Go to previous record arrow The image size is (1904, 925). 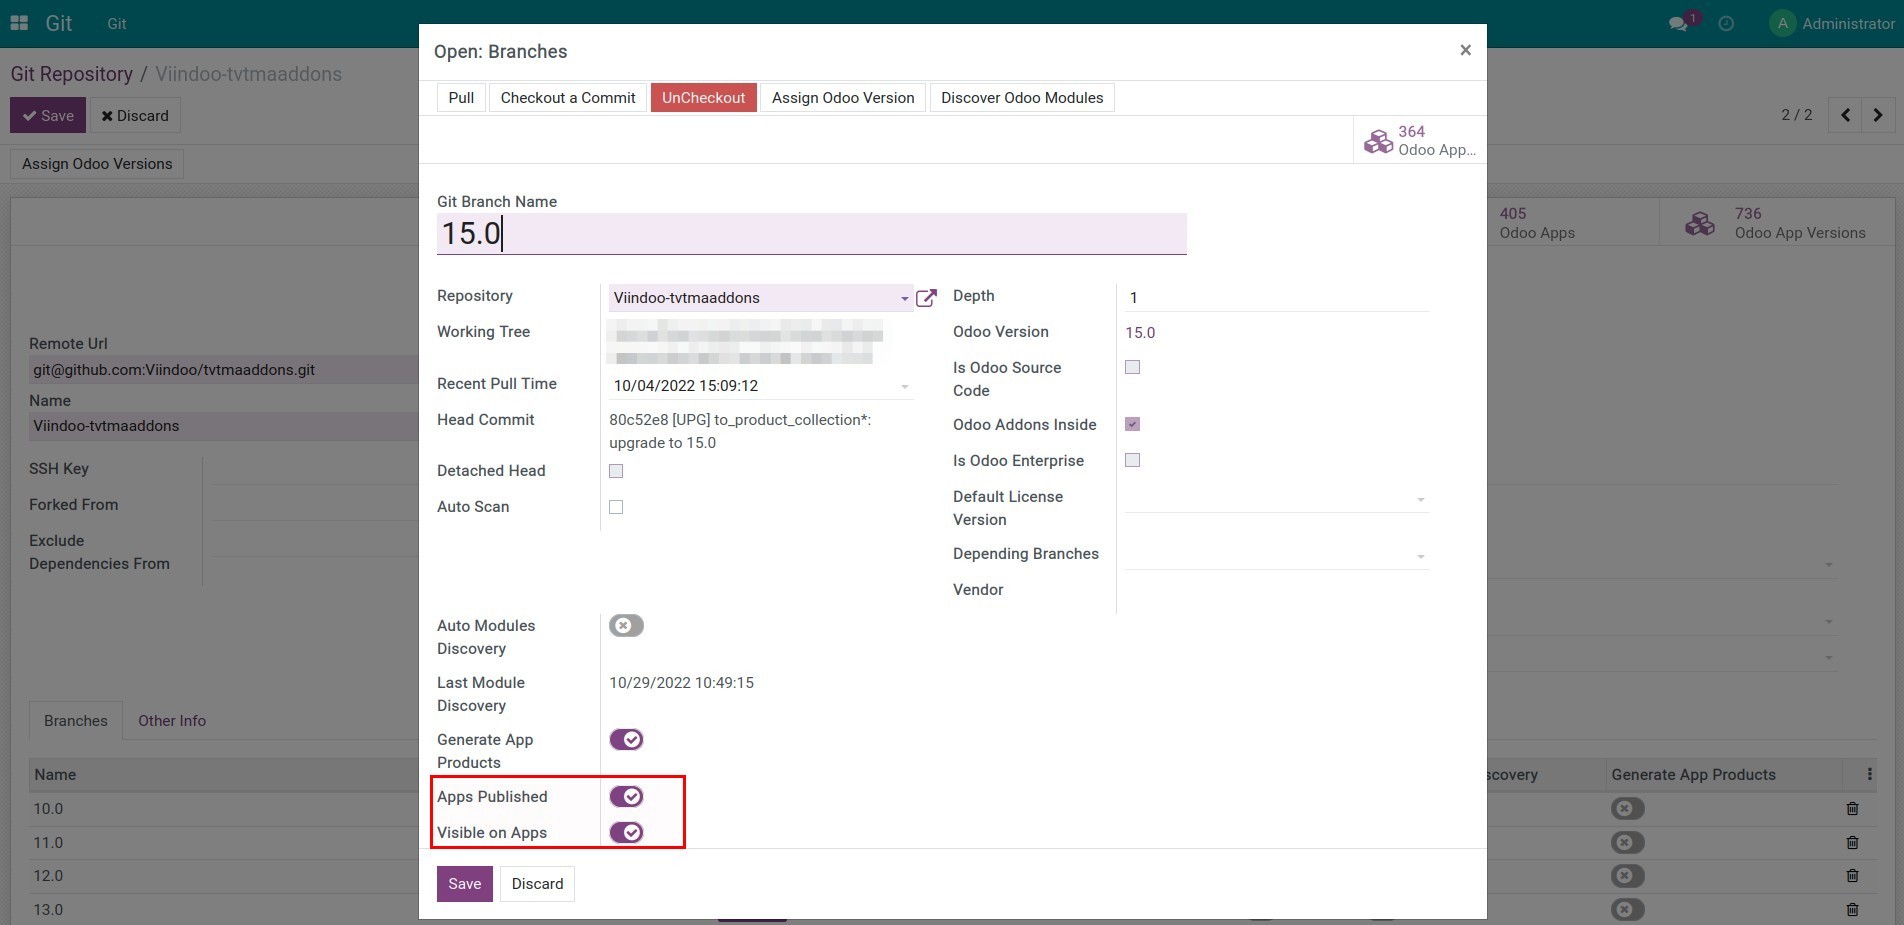1846,115
